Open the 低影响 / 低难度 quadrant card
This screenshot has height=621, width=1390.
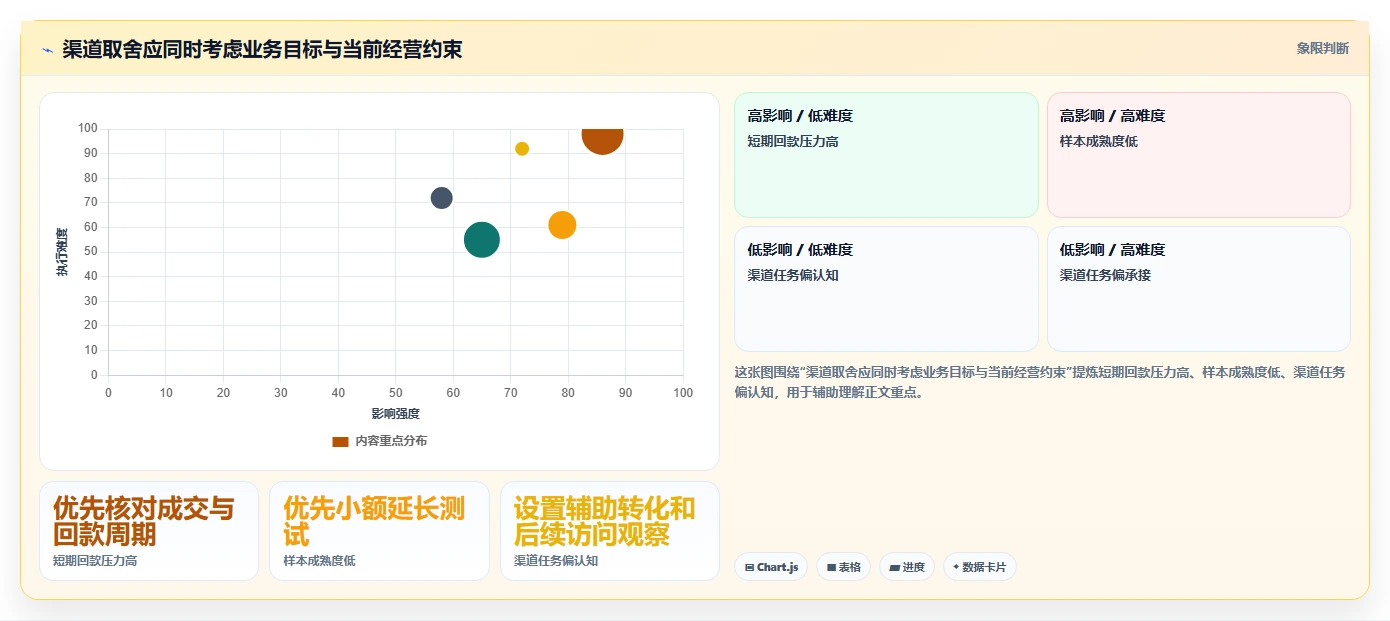pos(886,289)
